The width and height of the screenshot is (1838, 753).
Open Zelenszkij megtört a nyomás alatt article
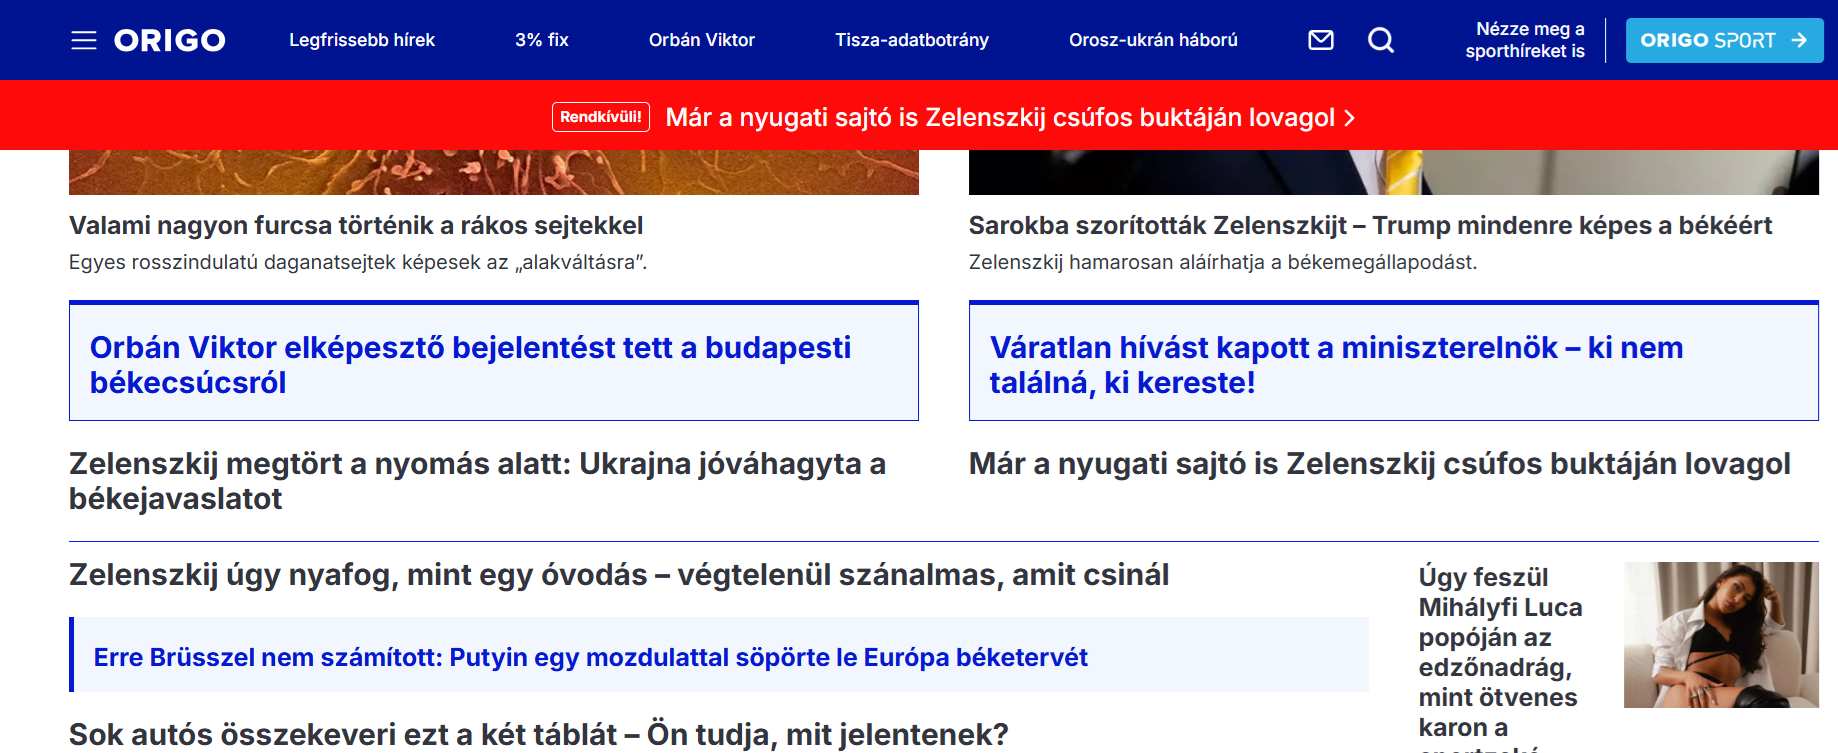click(477, 481)
